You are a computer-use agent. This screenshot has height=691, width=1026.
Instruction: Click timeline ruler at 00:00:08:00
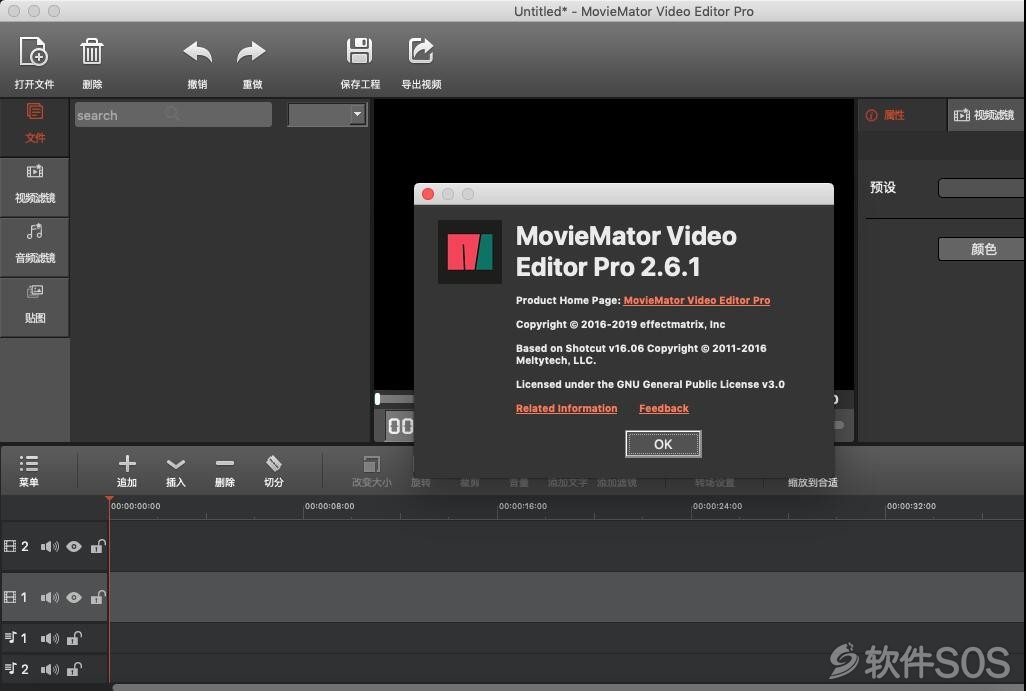point(329,506)
